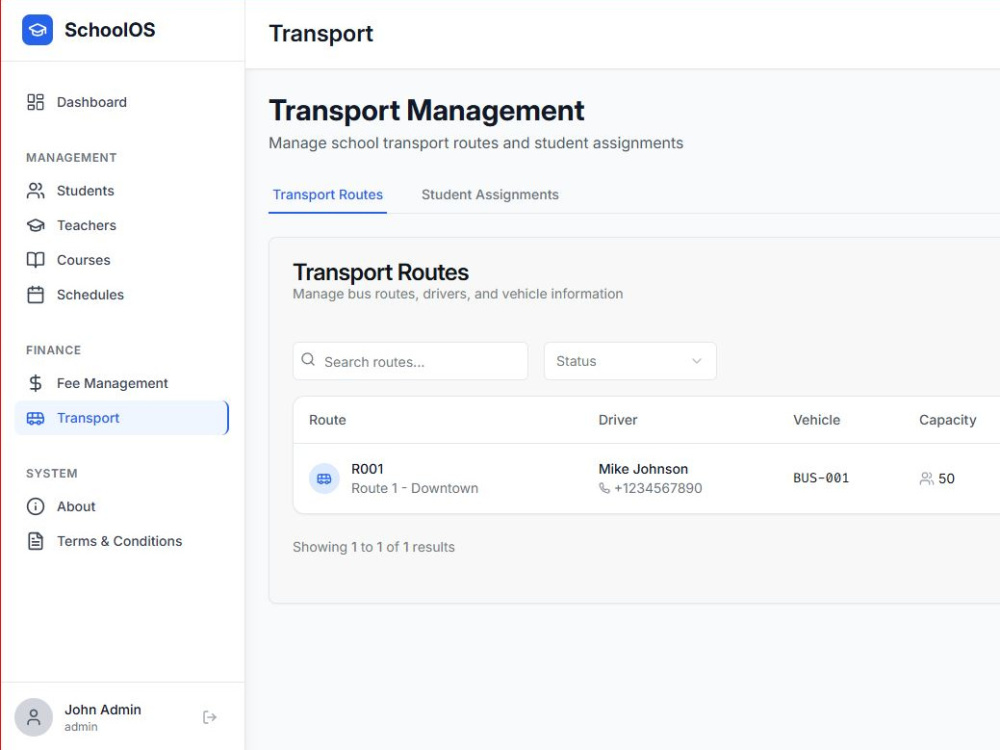Image resolution: width=1000 pixels, height=750 pixels.
Task: Click the Schedules calendar icon
Action: coord(36,295)
